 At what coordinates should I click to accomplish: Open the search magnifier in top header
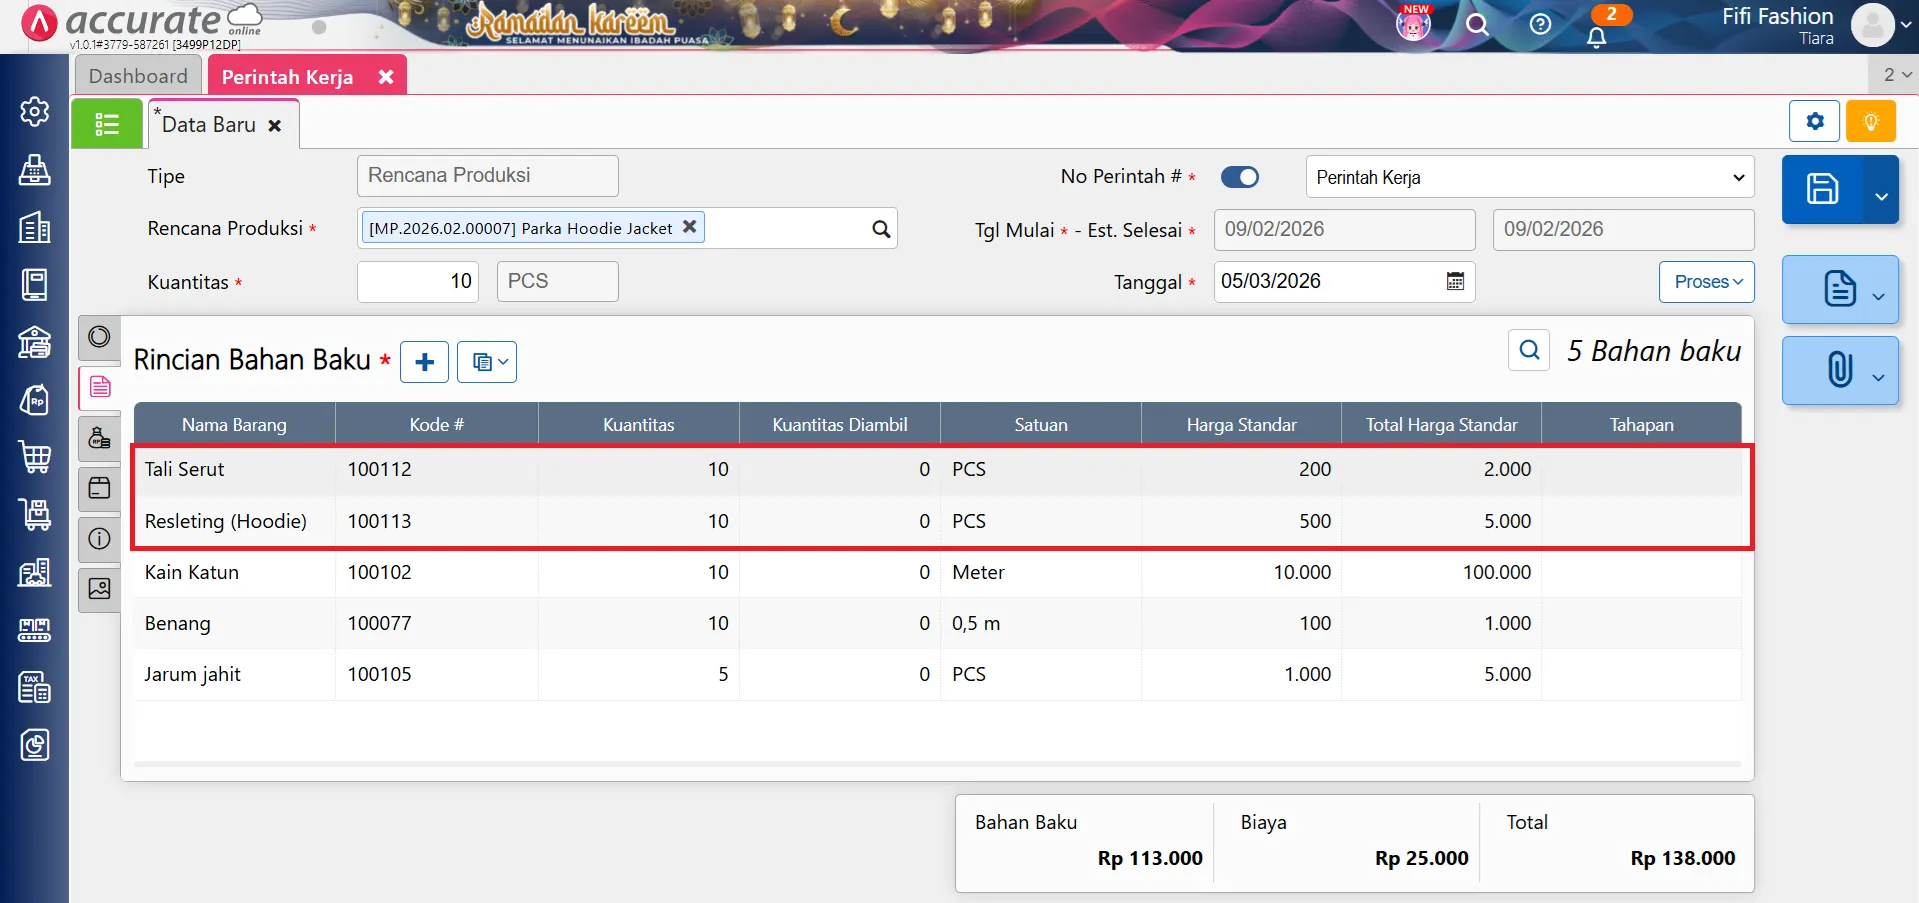tap(1477, 25)
